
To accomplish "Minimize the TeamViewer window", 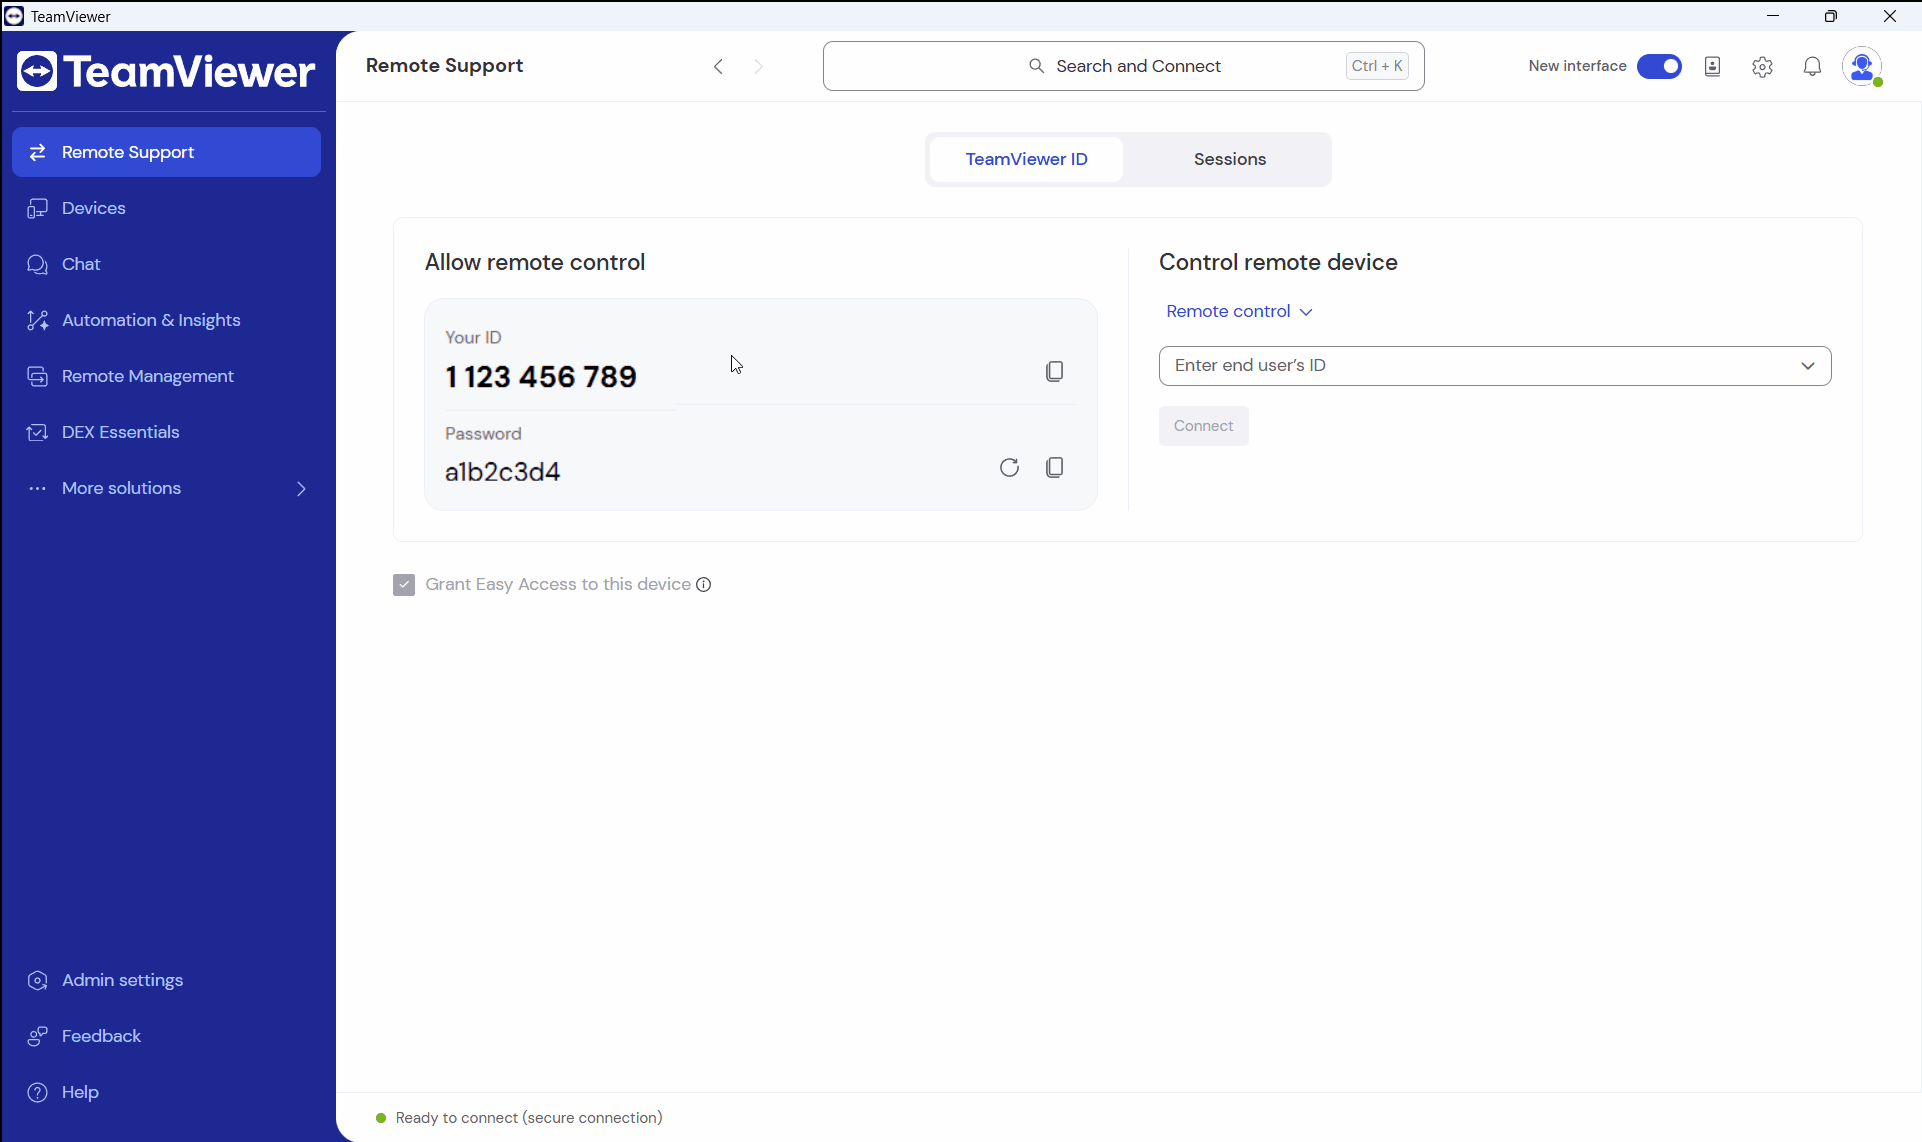I will coord(1773,16).
